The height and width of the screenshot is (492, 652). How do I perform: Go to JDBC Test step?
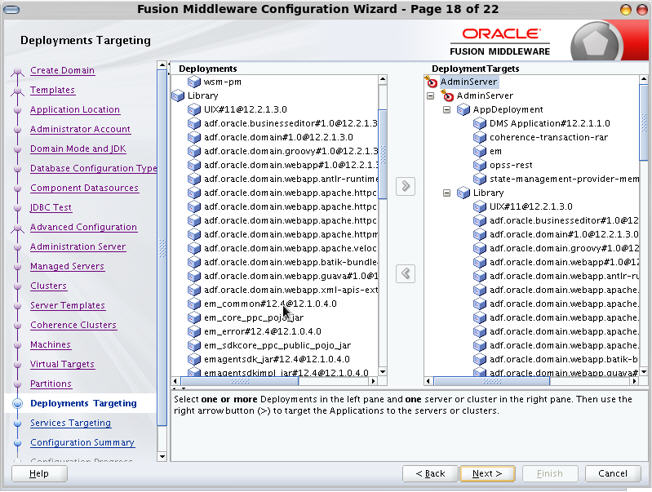click(x=51, y=207)
